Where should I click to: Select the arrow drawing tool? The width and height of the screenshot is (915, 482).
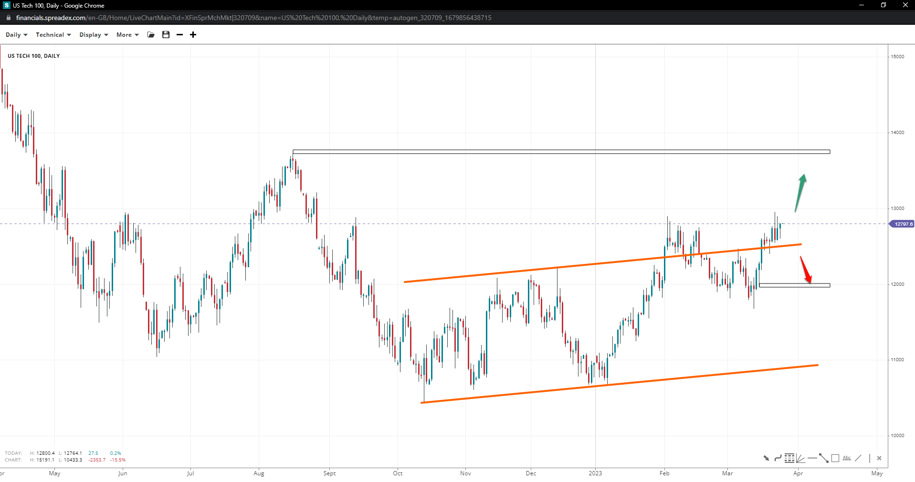(766, 458)
